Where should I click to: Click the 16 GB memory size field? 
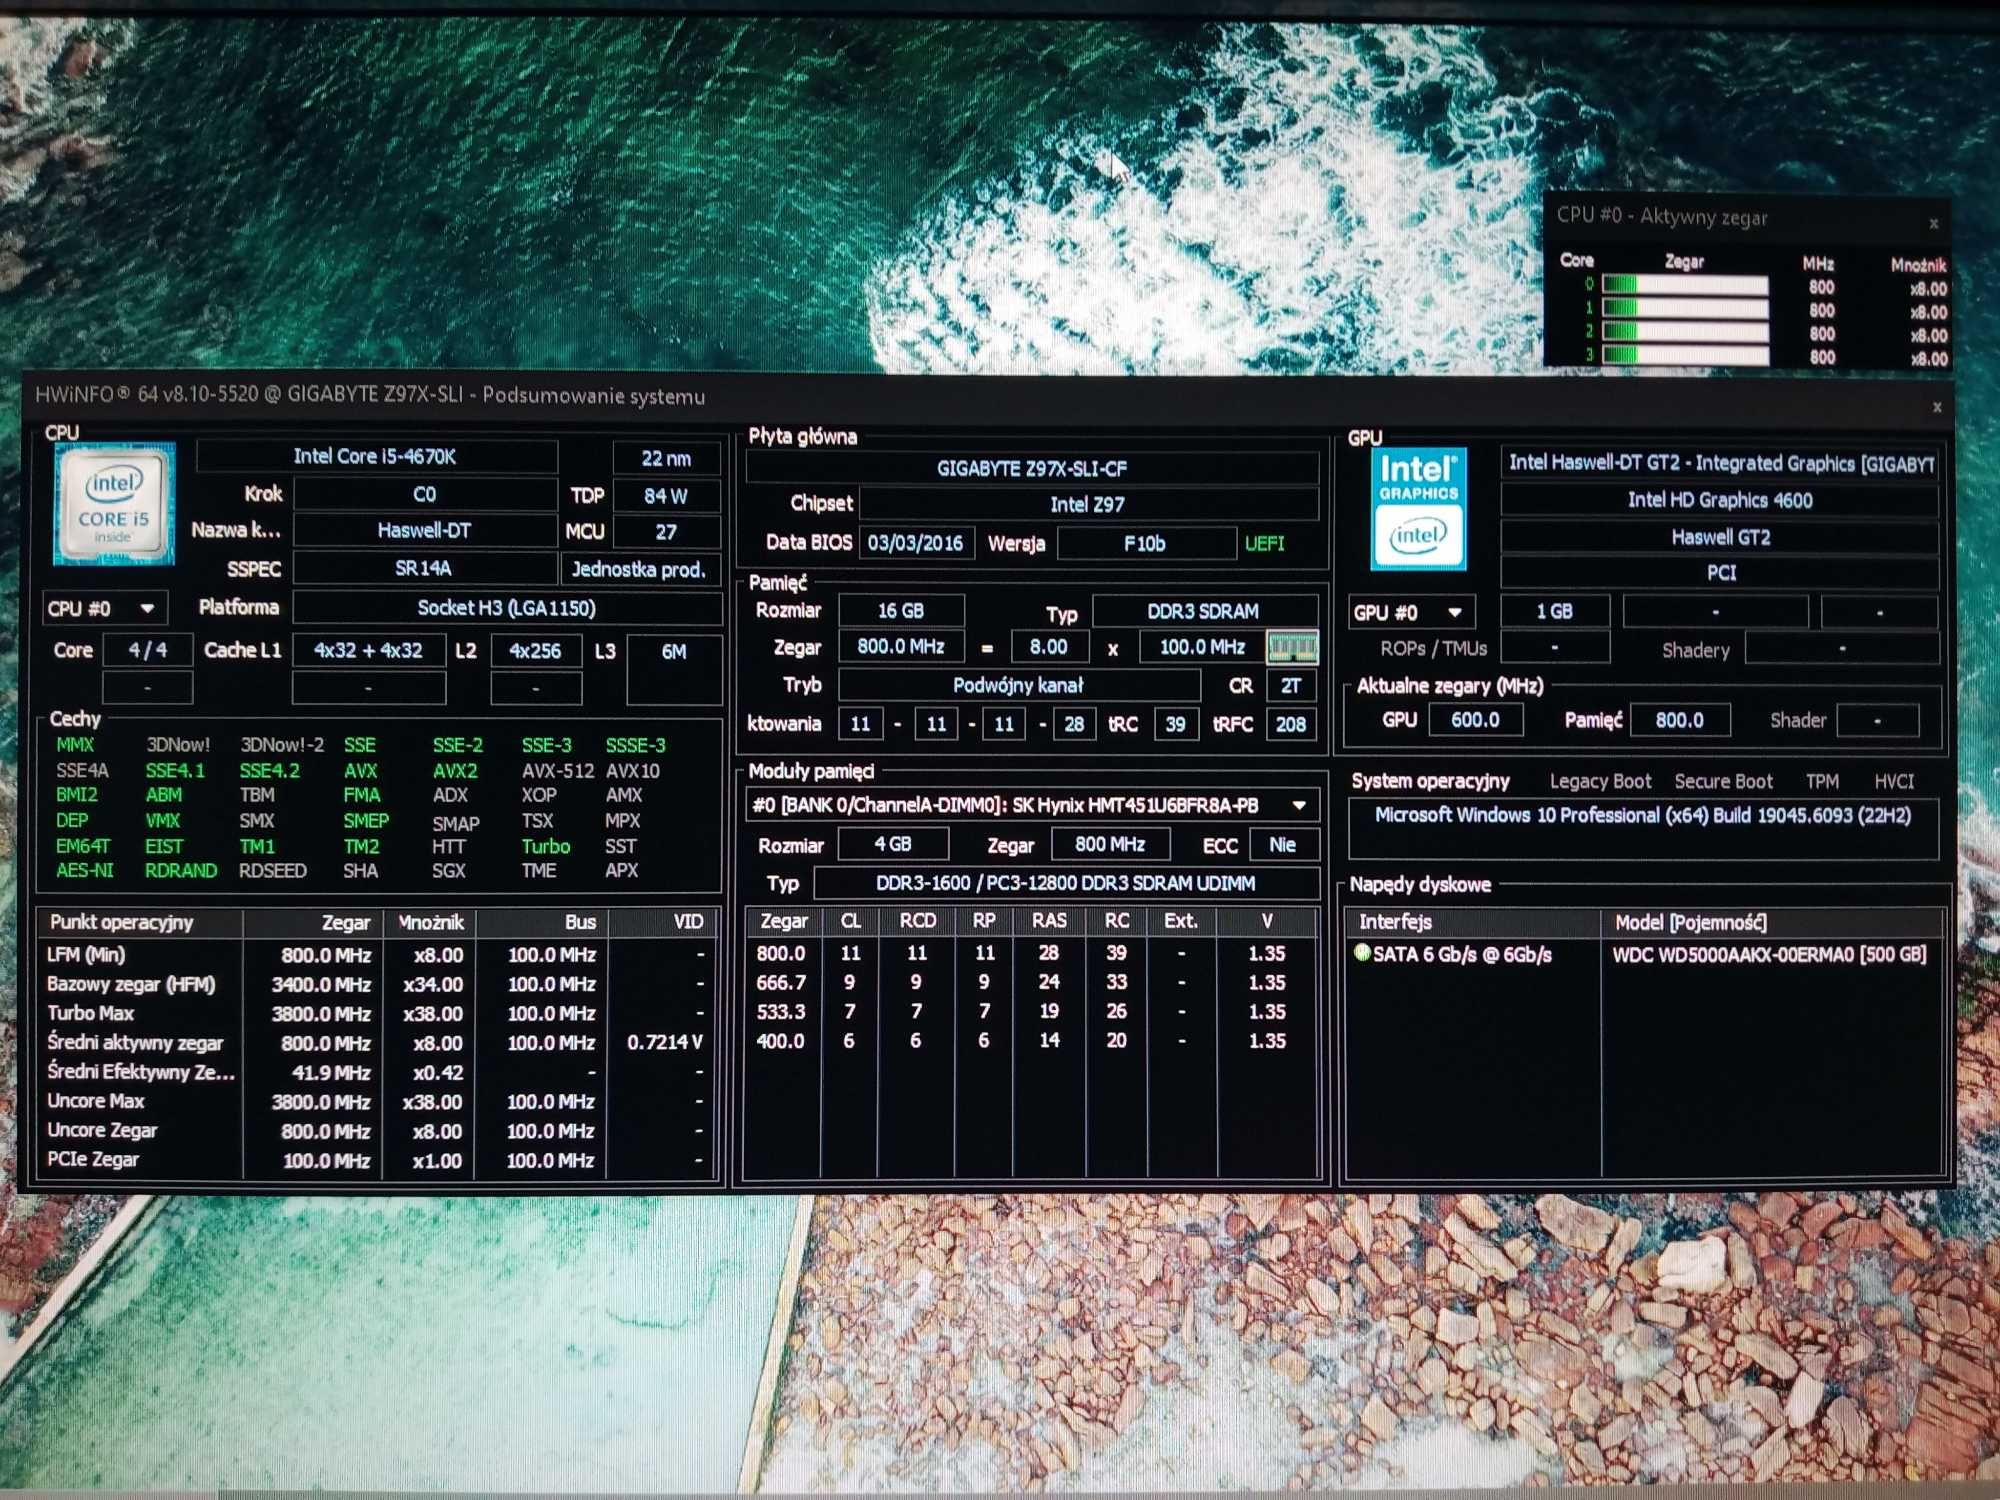click(901, 610)
